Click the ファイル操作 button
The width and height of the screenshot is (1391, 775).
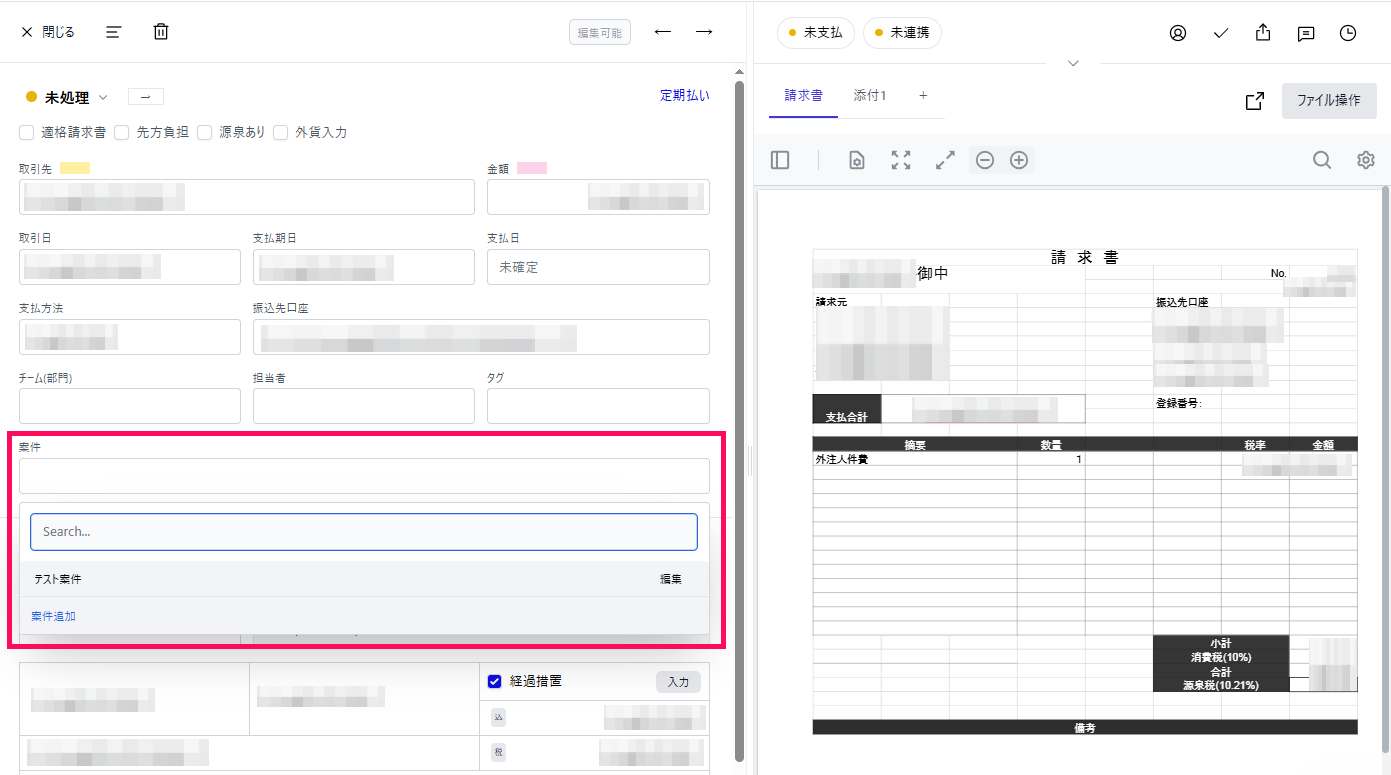point(1329,101)
